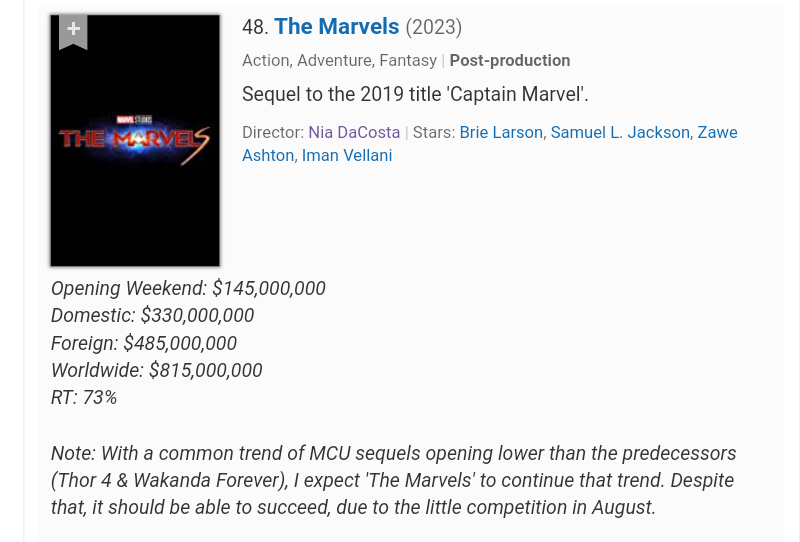Open The Marvels poster image

135,150
